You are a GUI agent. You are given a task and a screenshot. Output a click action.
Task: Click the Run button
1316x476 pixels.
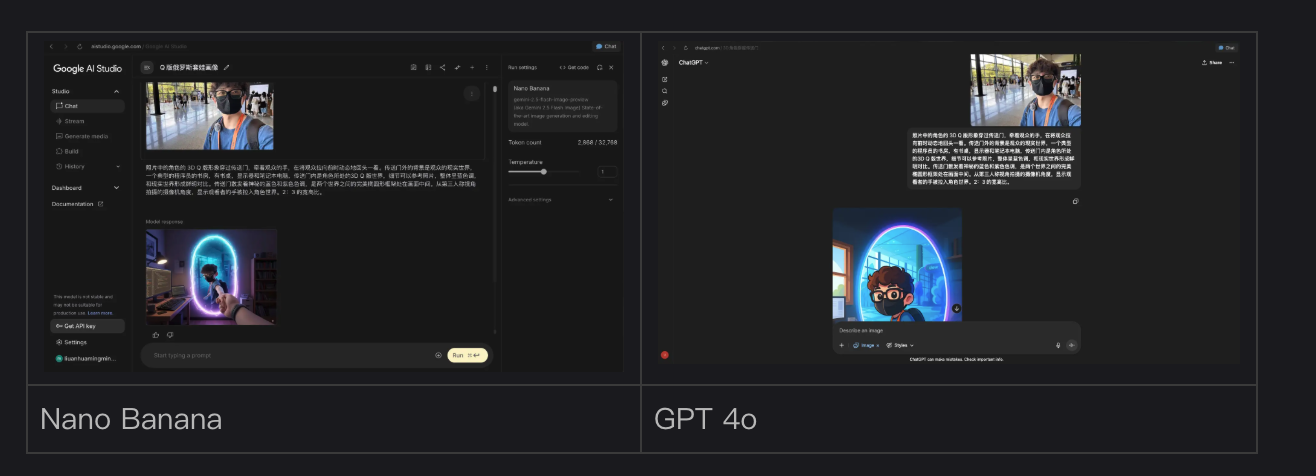[x=467, y=355]
